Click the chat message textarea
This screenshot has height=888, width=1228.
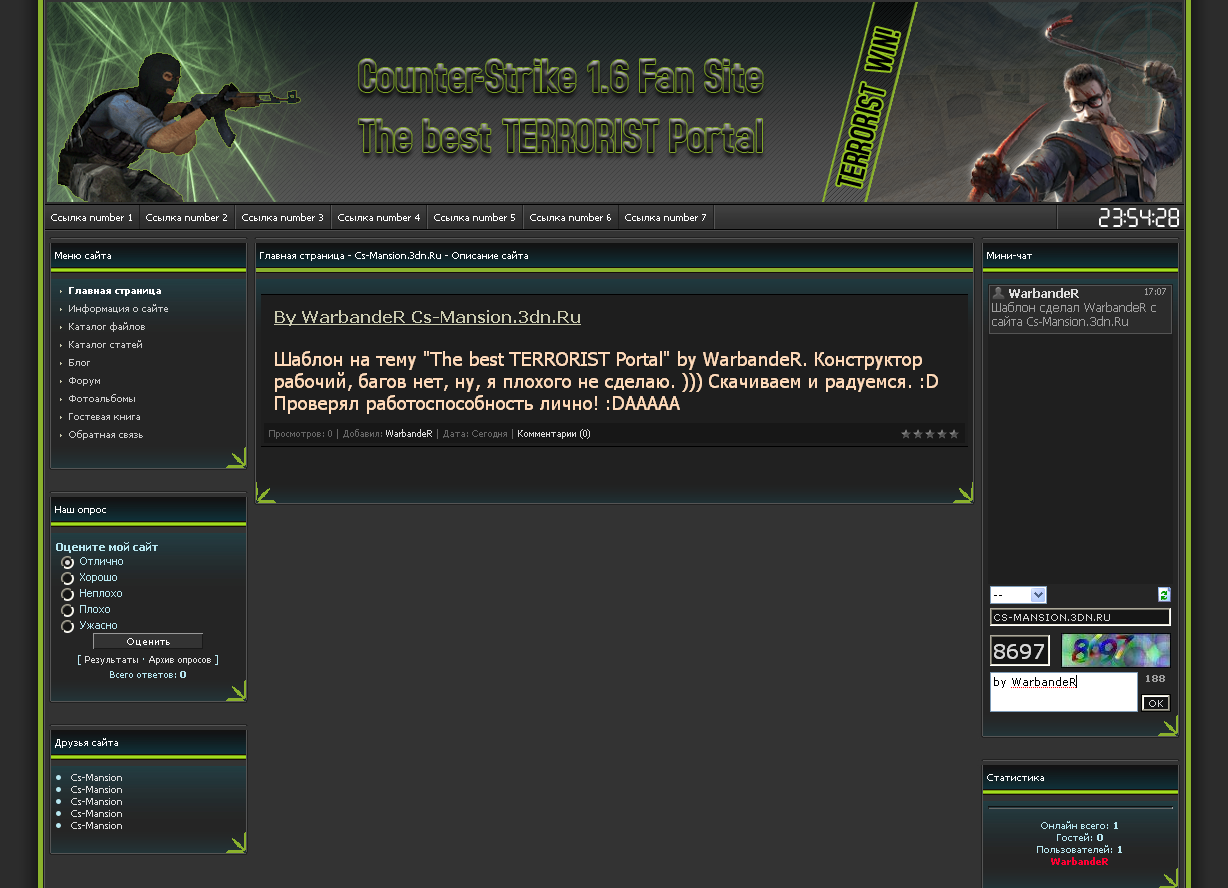tap(1064, 692)
